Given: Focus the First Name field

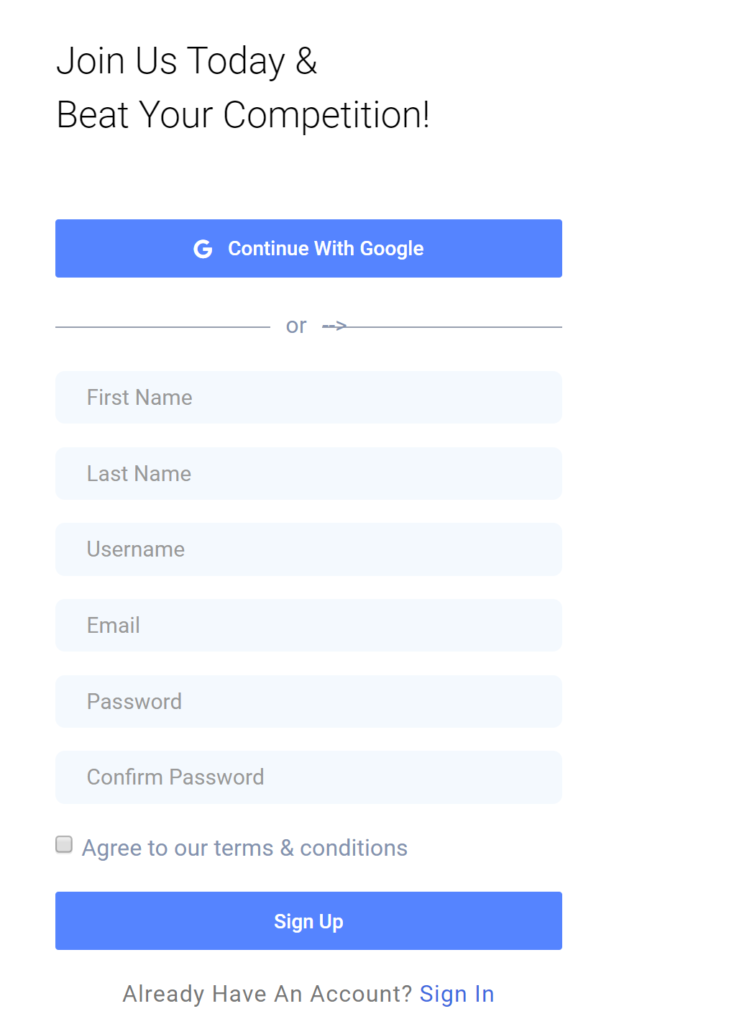Looking at the screenshot, I should 308,397.
